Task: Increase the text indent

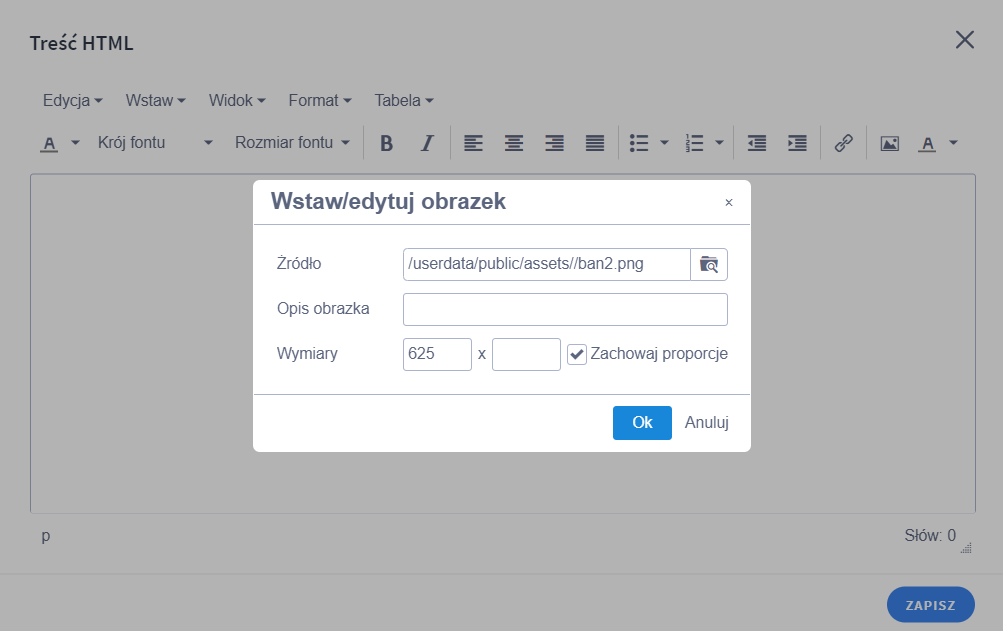Action: coord(796,143)
